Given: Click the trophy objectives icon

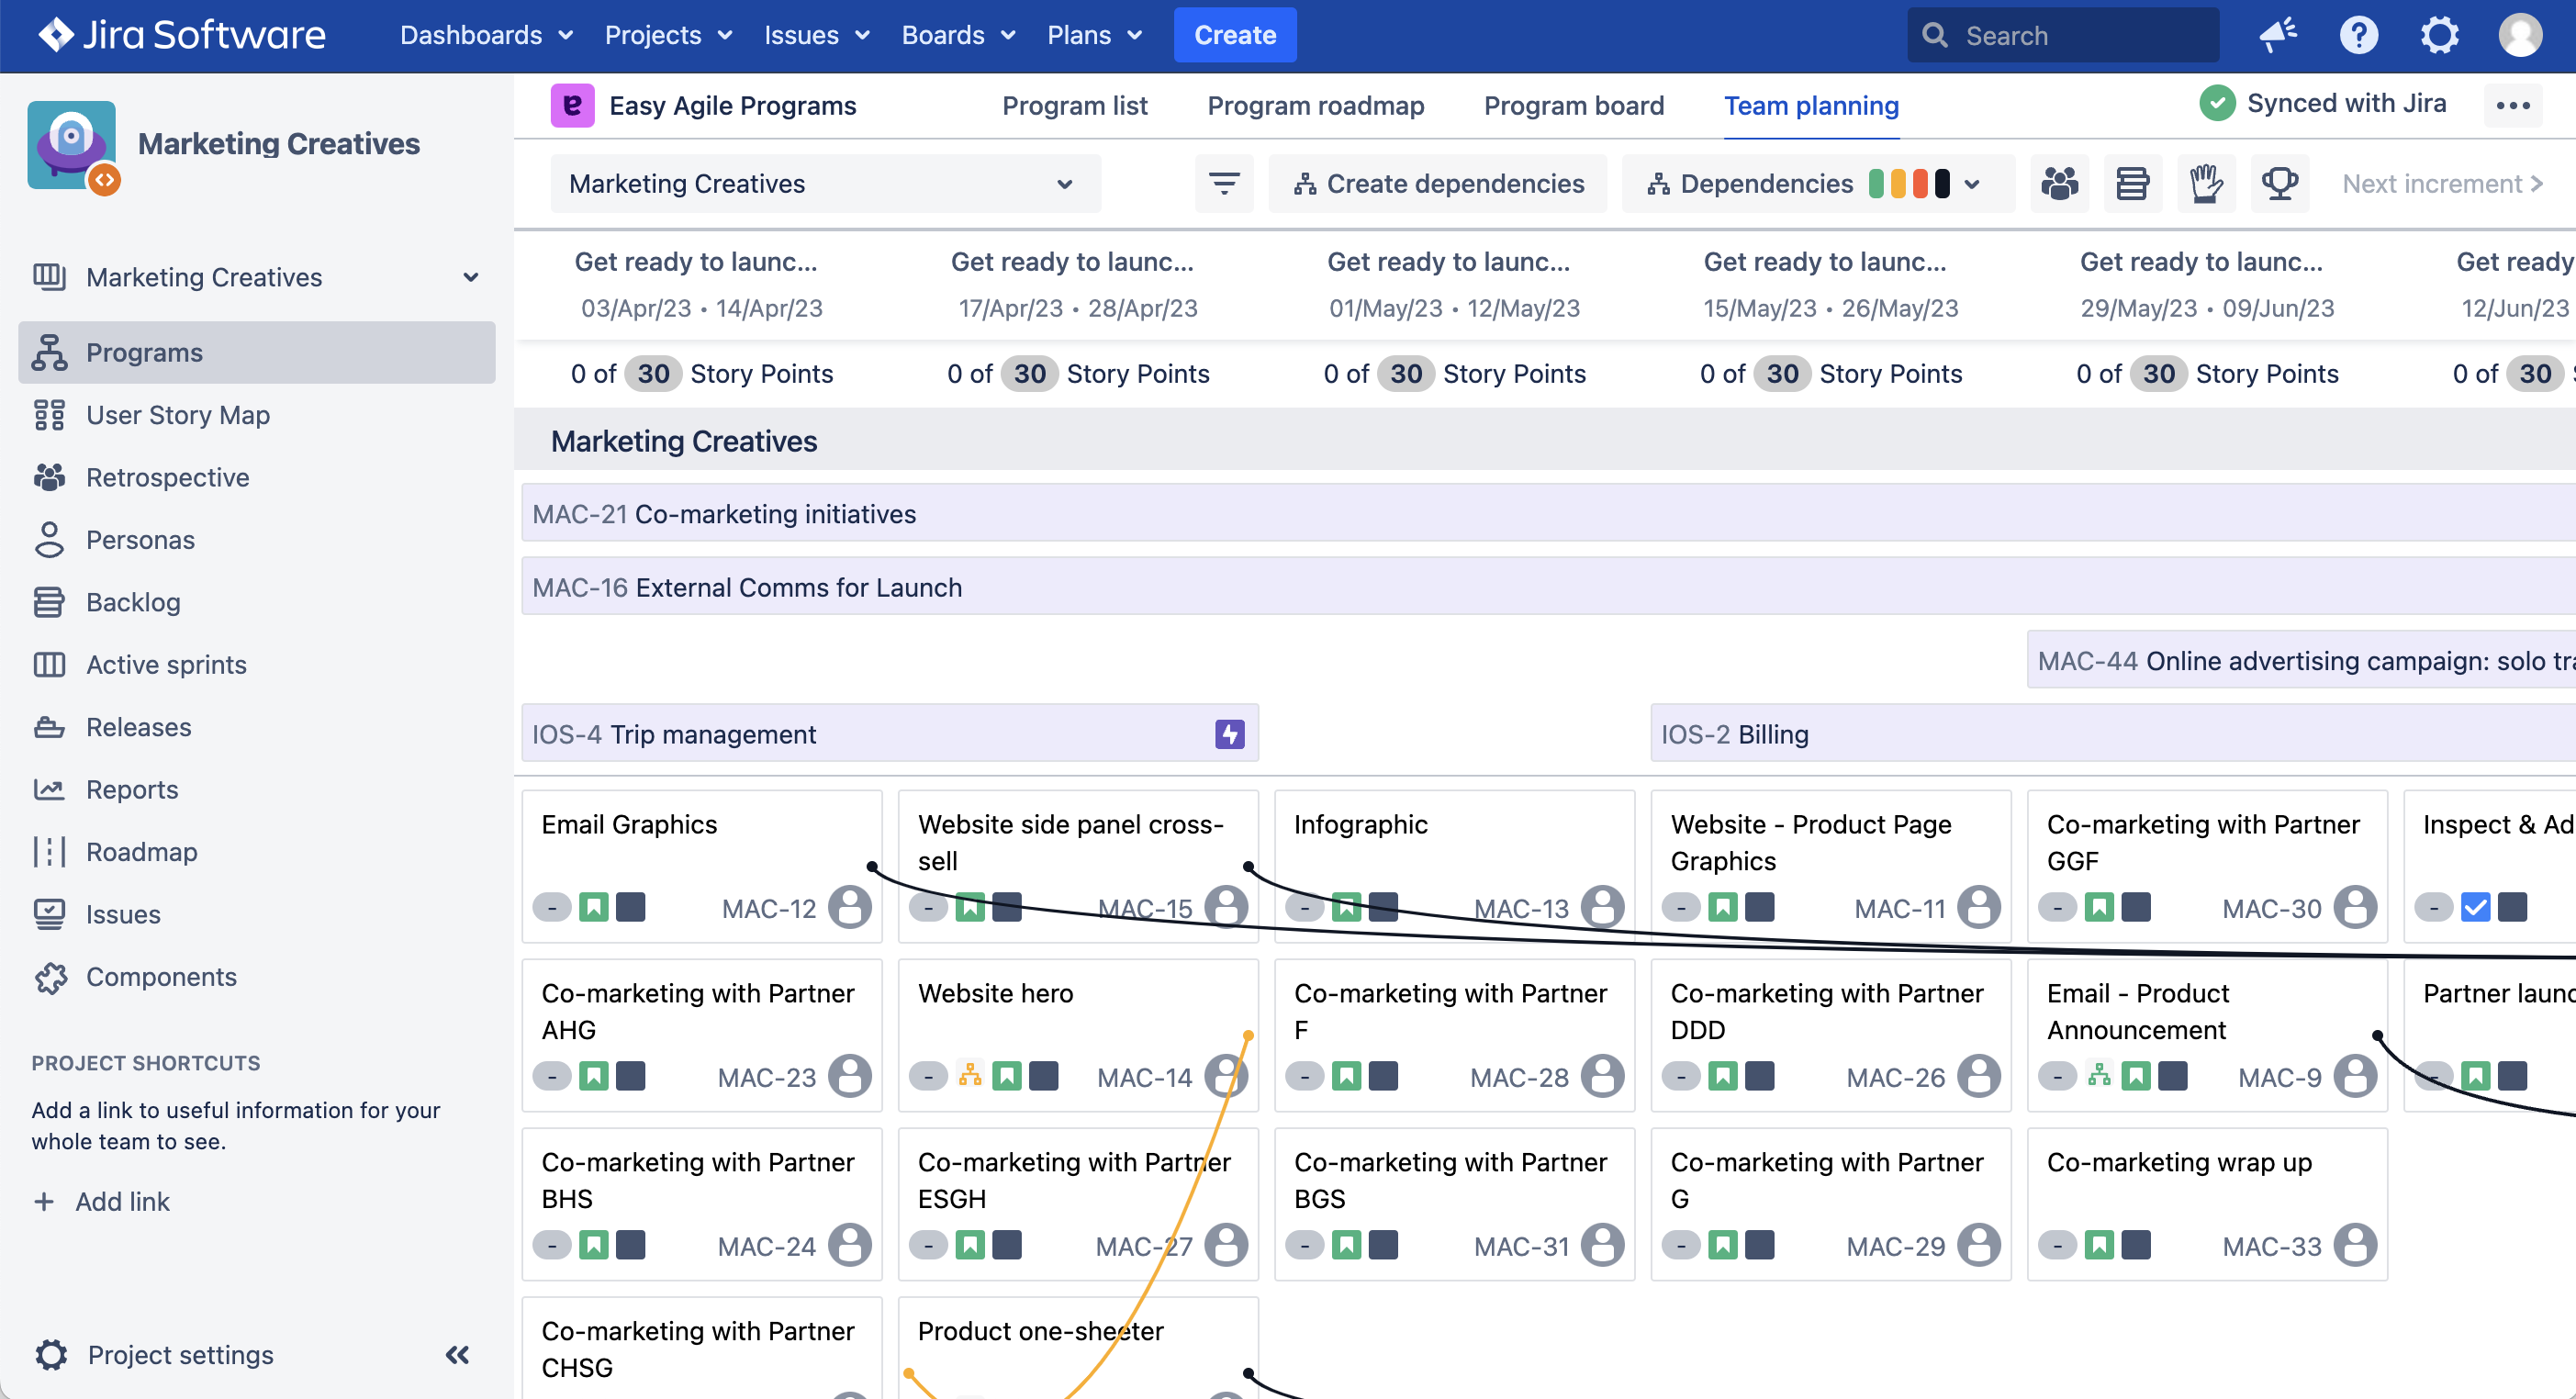Looking at the screenshot, I should 2280,183.
